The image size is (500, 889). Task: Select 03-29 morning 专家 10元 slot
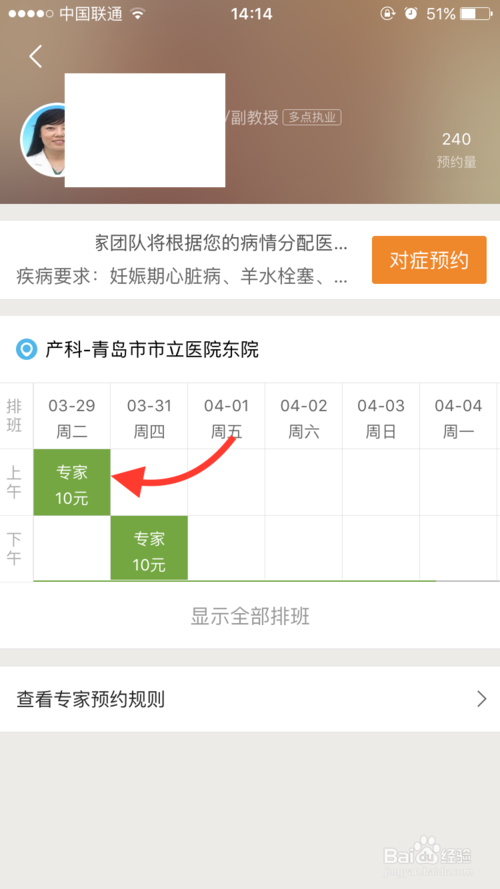(72, 482)
